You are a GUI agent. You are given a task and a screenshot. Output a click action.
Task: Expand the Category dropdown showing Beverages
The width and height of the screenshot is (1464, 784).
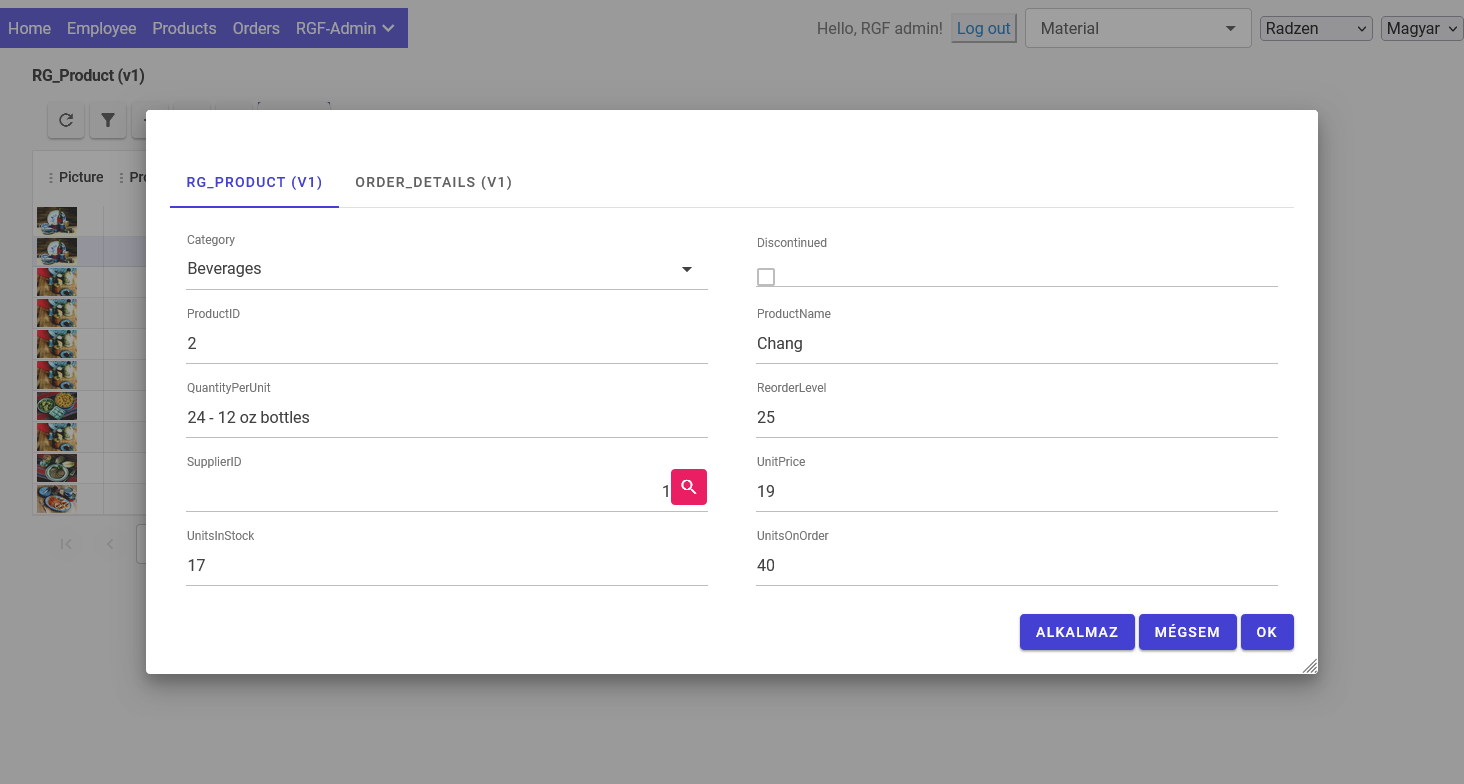pos(686,269)
